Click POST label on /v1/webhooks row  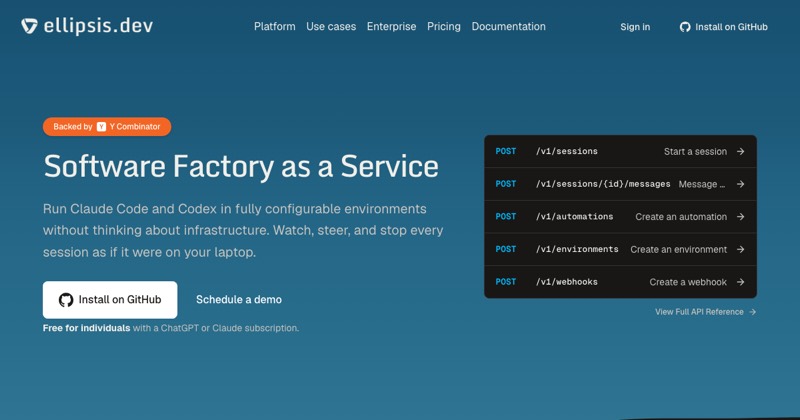506,282
